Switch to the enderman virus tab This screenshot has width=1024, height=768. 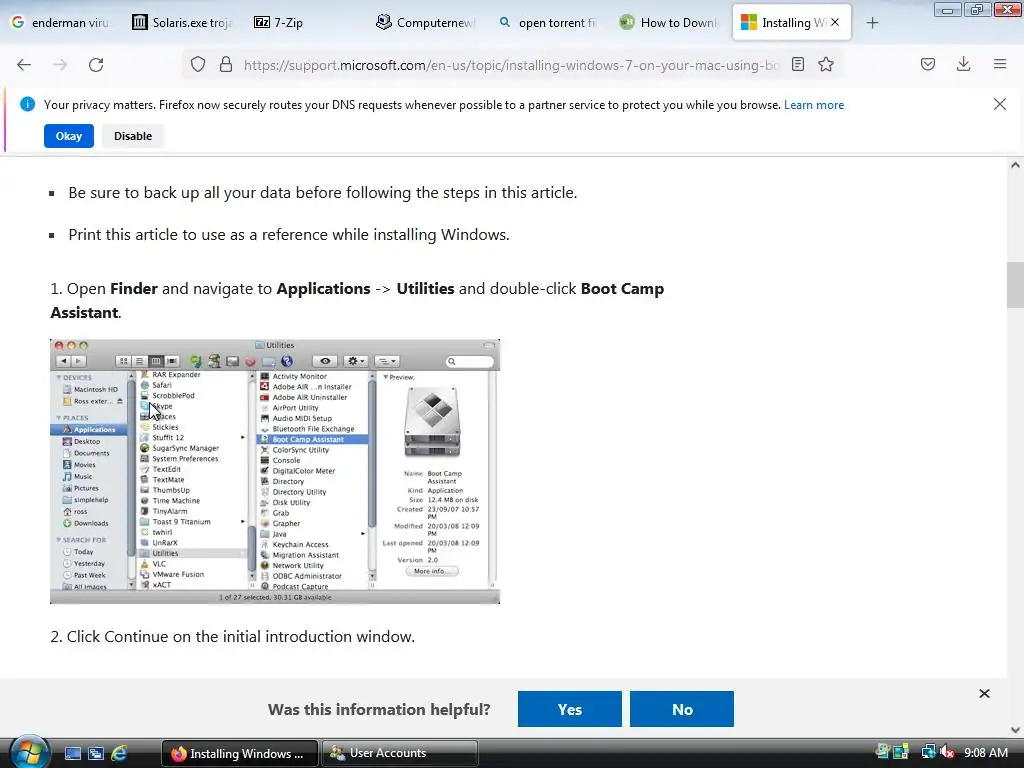[x=60, y=22]
